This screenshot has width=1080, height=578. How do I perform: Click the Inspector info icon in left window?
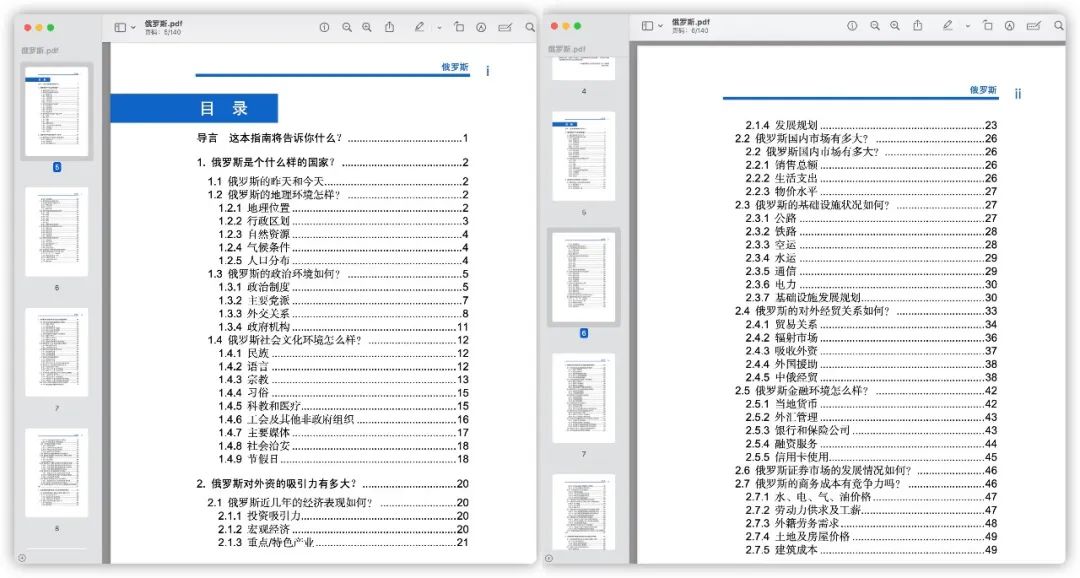pyautogui.click(x=324, y=28)
